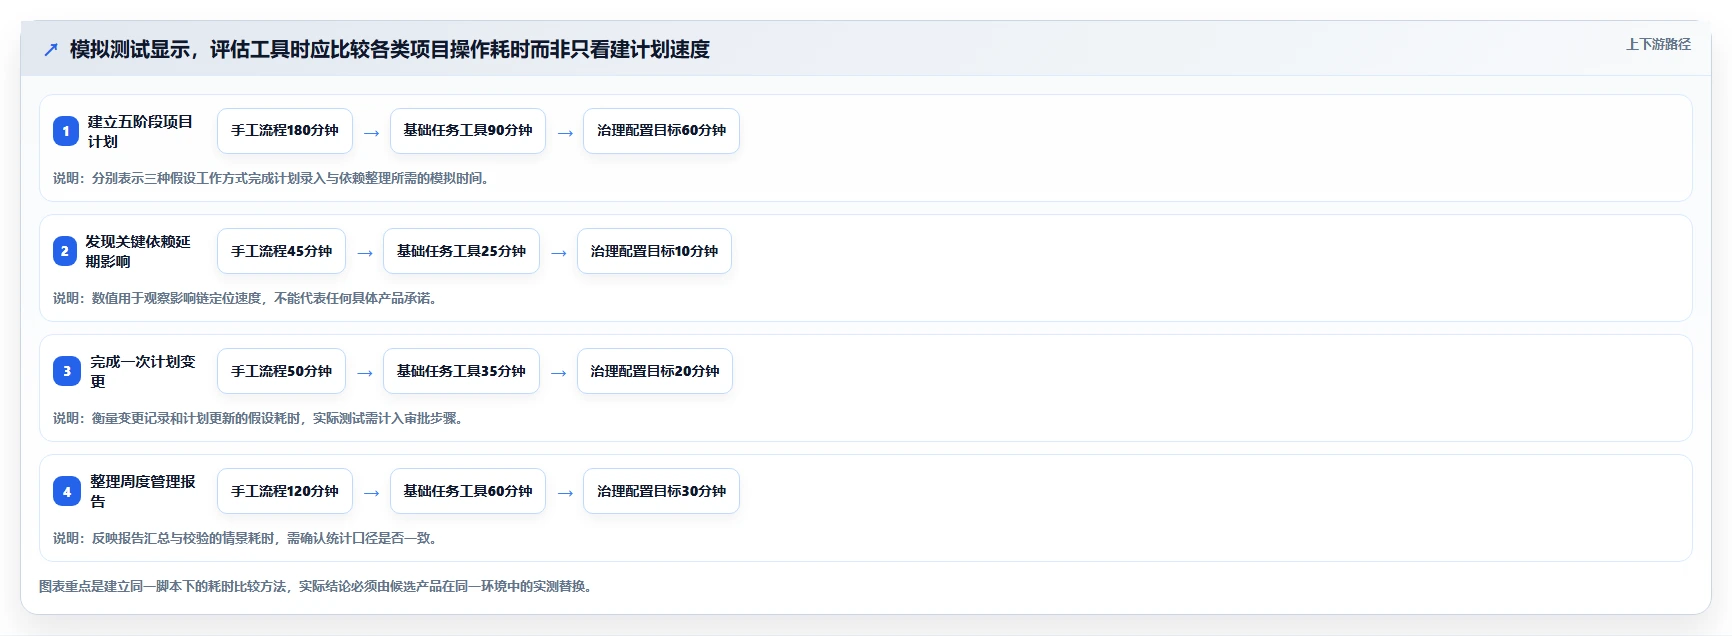Click the footer text 图表重点是建立同一脚本下…
Viewport: 1732px width, 636px height.
[x=318, y=586]
